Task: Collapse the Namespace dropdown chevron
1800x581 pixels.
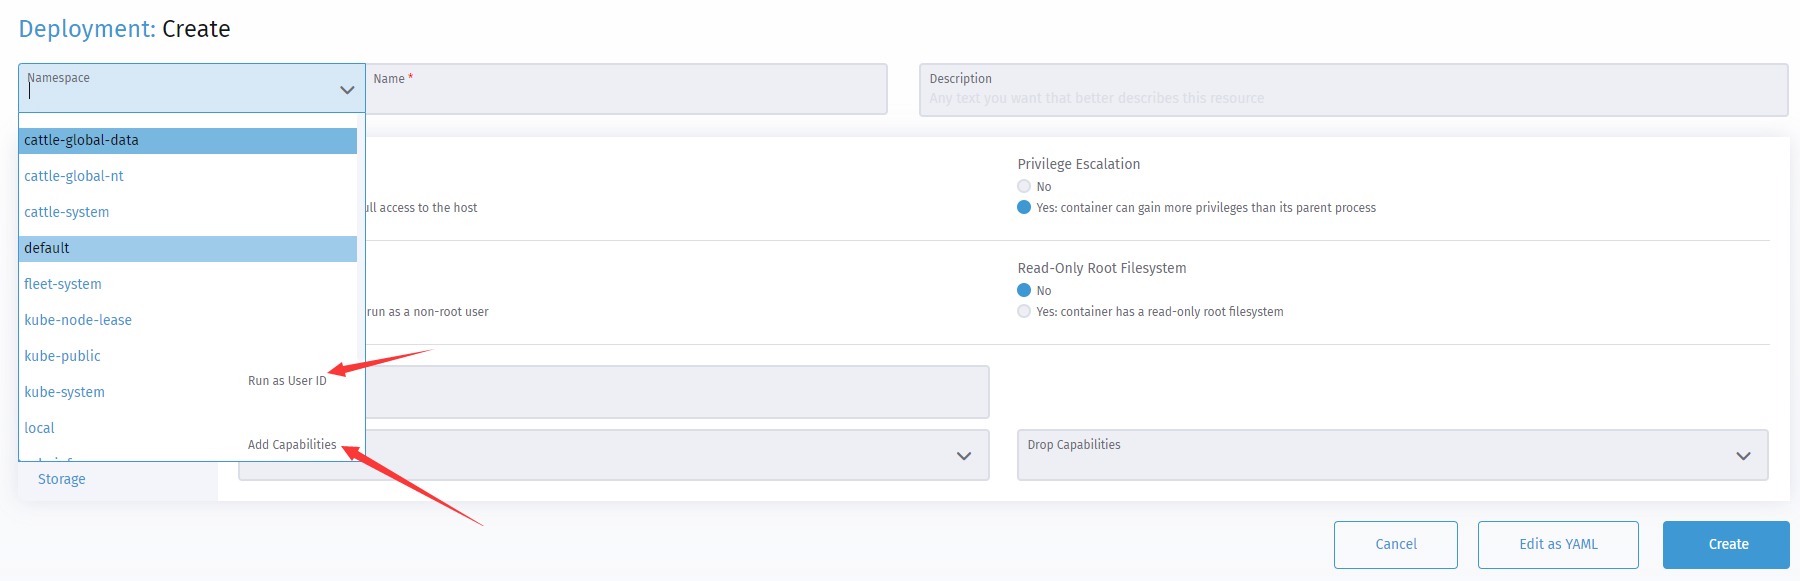Action: click(x=347, y=90)
